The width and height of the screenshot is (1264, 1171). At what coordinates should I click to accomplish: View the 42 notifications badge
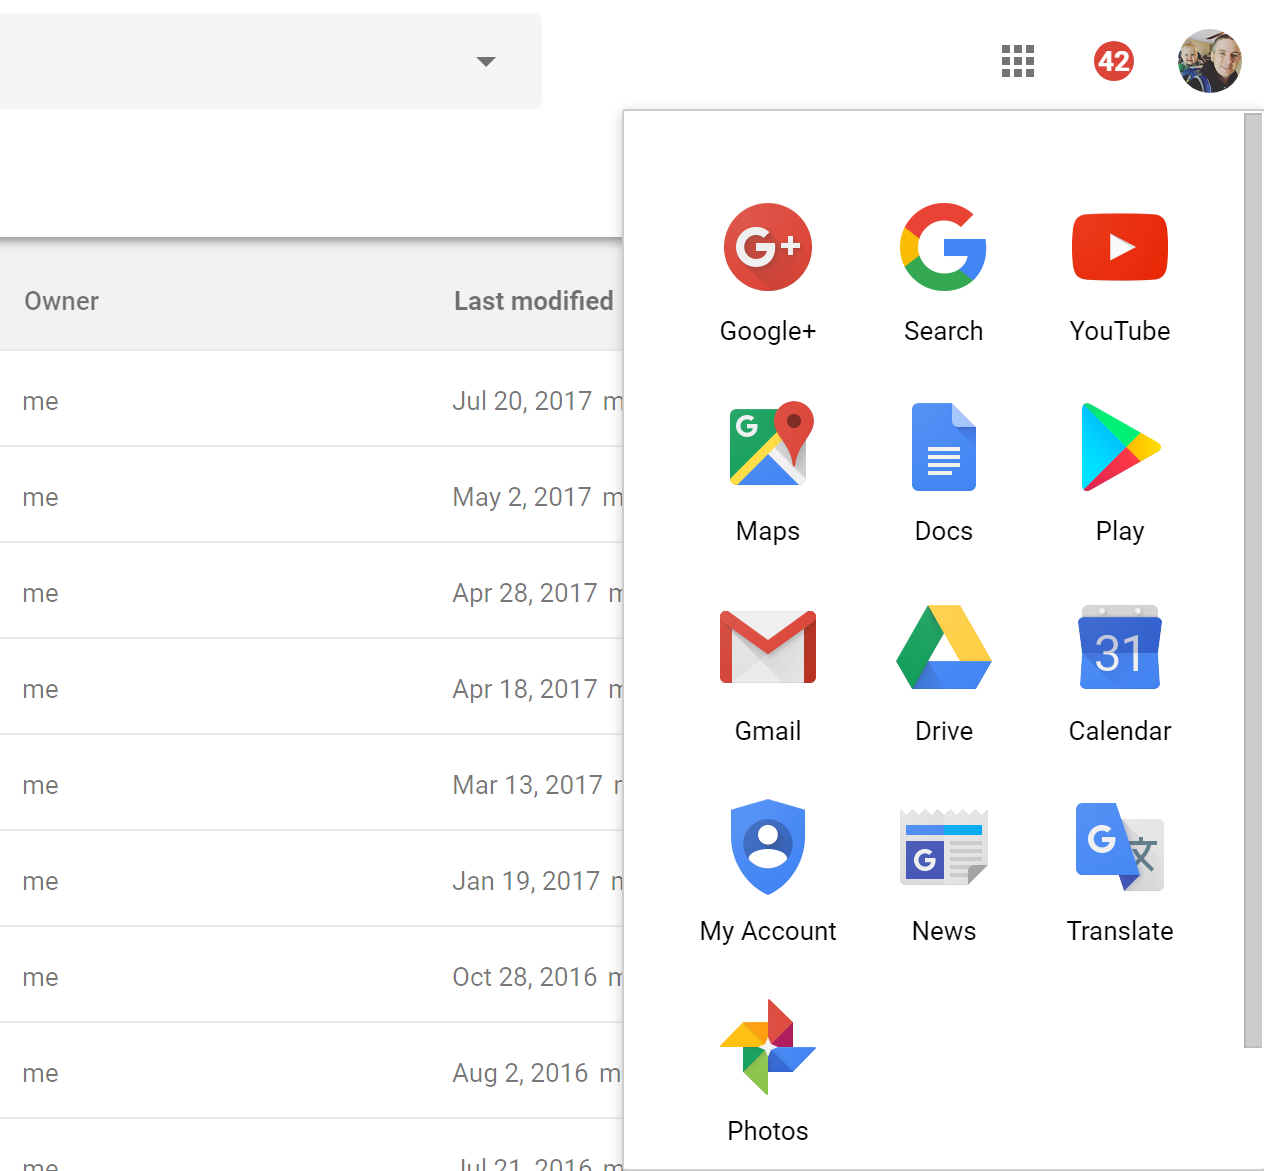click(1114, 61)
